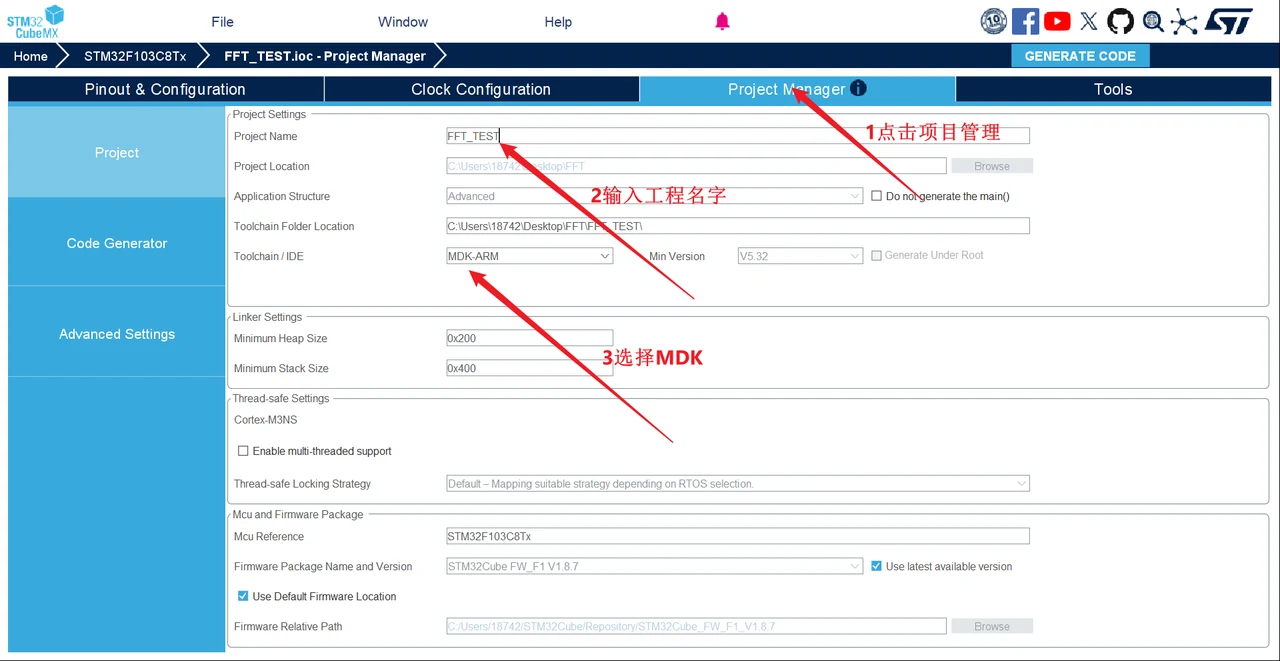Click Browse next to Project Location
The image size is (1280, 661).
[992, 166]
